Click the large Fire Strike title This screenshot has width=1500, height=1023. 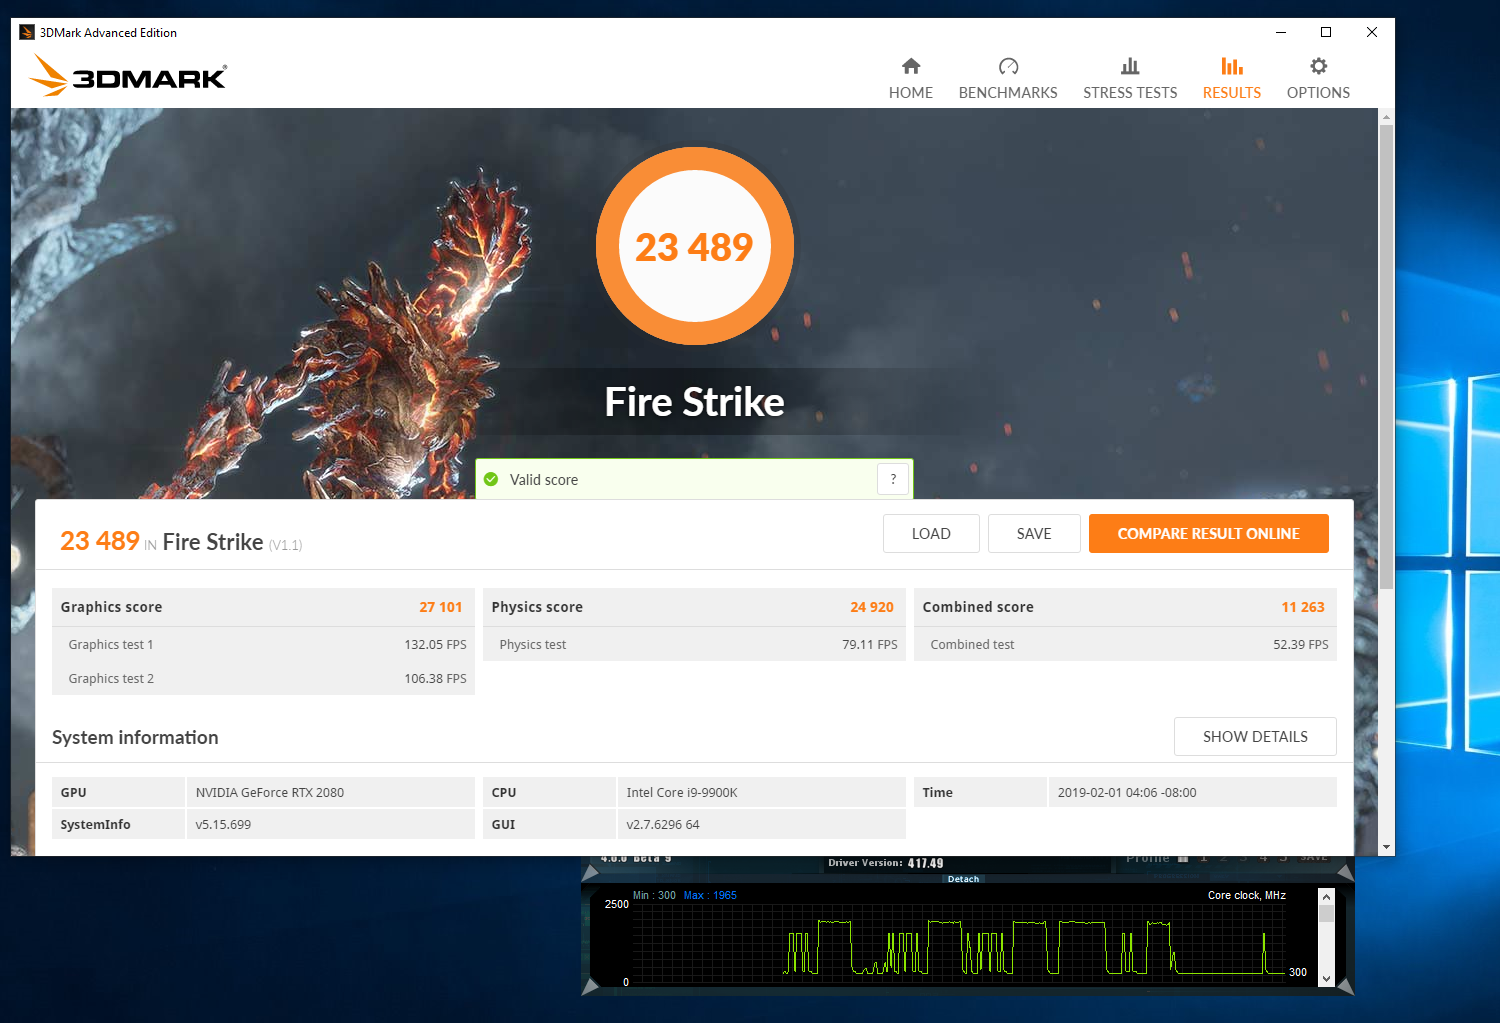tap(694, 402)
